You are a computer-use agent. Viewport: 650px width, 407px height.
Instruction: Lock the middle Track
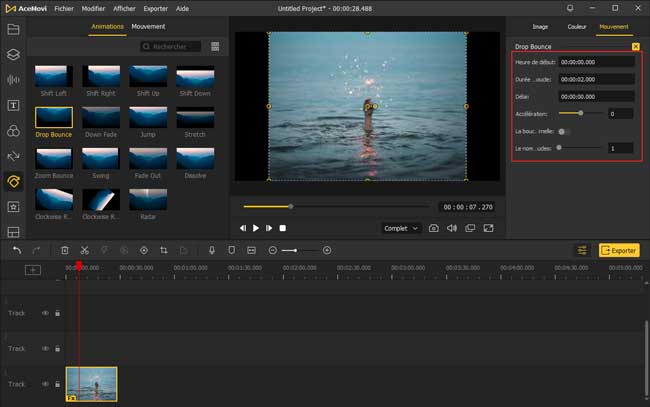(58, 349)
